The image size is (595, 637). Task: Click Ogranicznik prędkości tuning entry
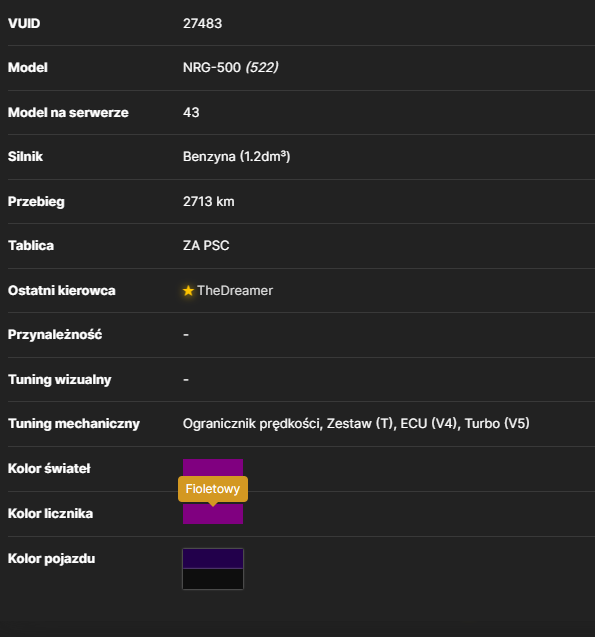click(x=252, y=424)
